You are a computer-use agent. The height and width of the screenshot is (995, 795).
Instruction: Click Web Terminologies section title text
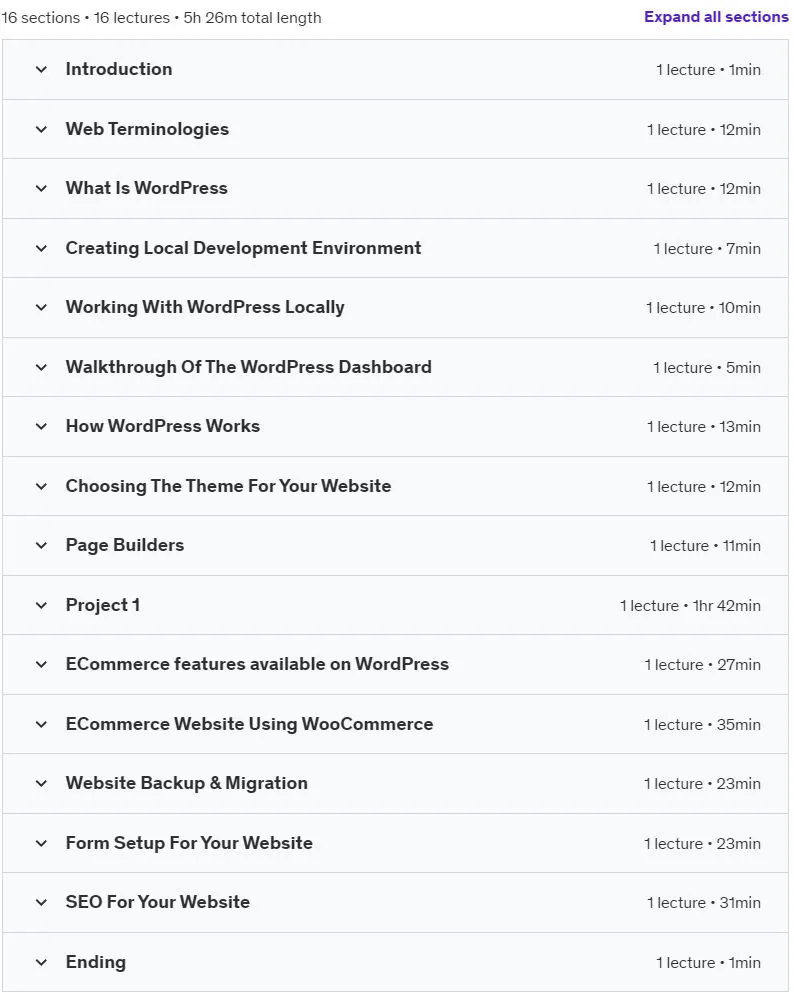(x=147, y=129)
